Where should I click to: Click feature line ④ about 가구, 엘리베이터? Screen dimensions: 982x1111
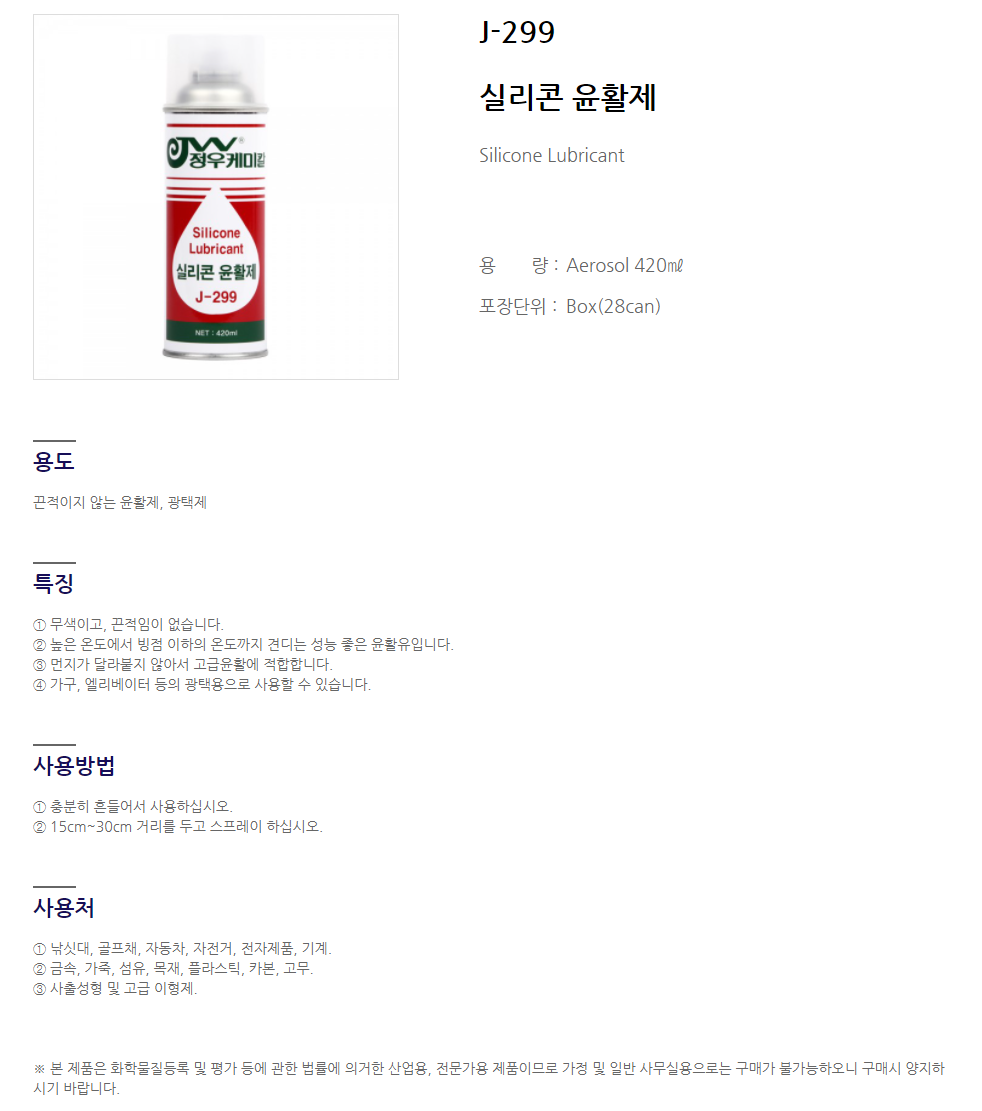coord(202,684)
